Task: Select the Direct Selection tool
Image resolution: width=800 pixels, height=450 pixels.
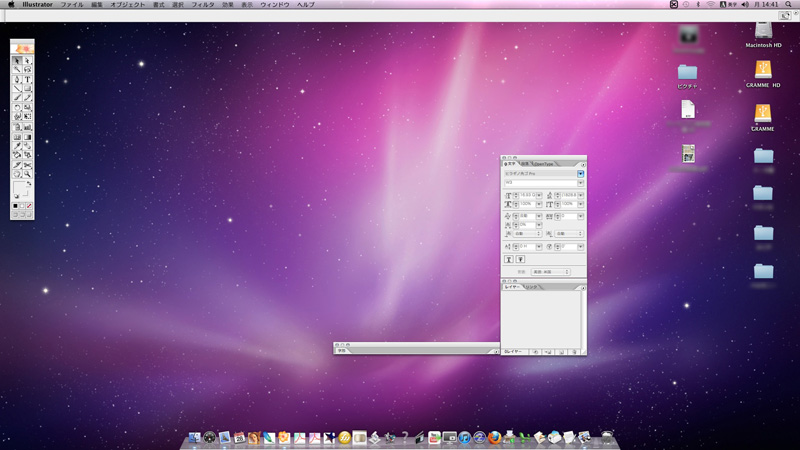Action: (27, 61)
